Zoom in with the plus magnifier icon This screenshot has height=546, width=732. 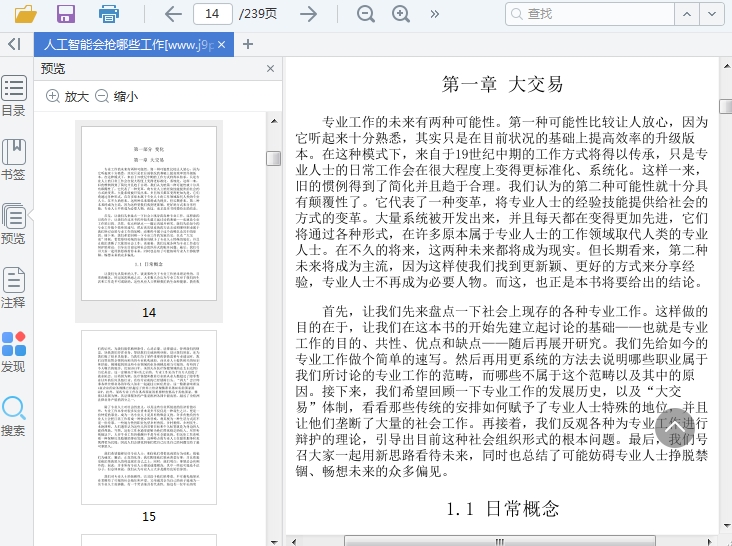point(401,14)
